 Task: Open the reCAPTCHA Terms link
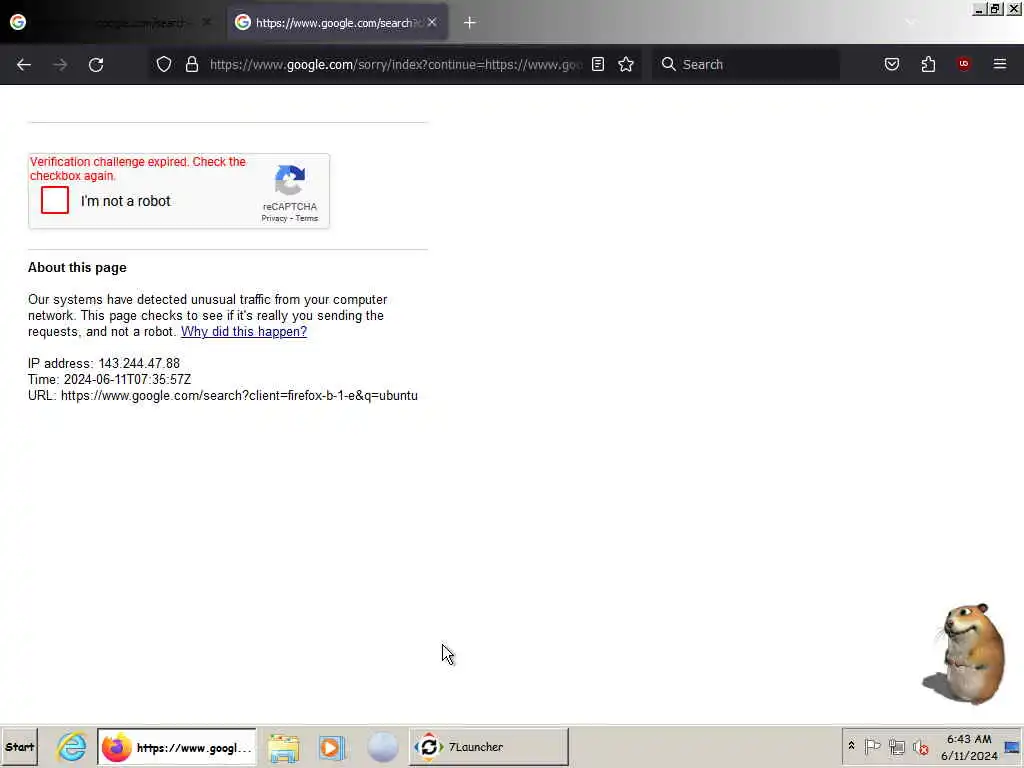pyautogui.click(x=306, y=219)
